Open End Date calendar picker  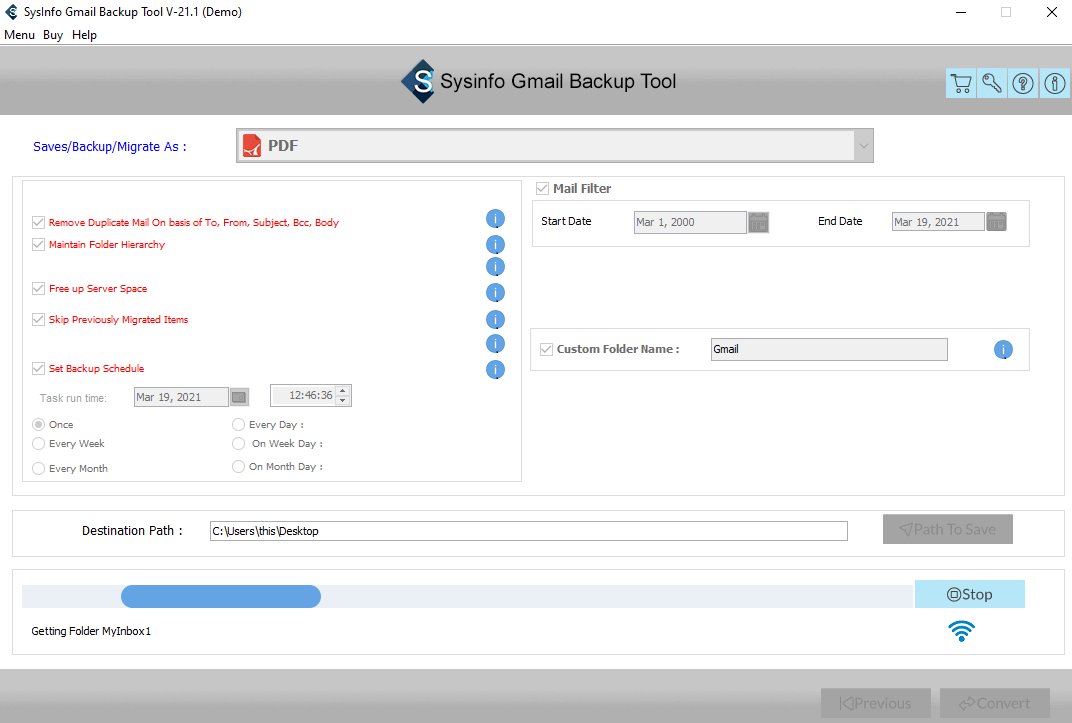tap(996, 221)
